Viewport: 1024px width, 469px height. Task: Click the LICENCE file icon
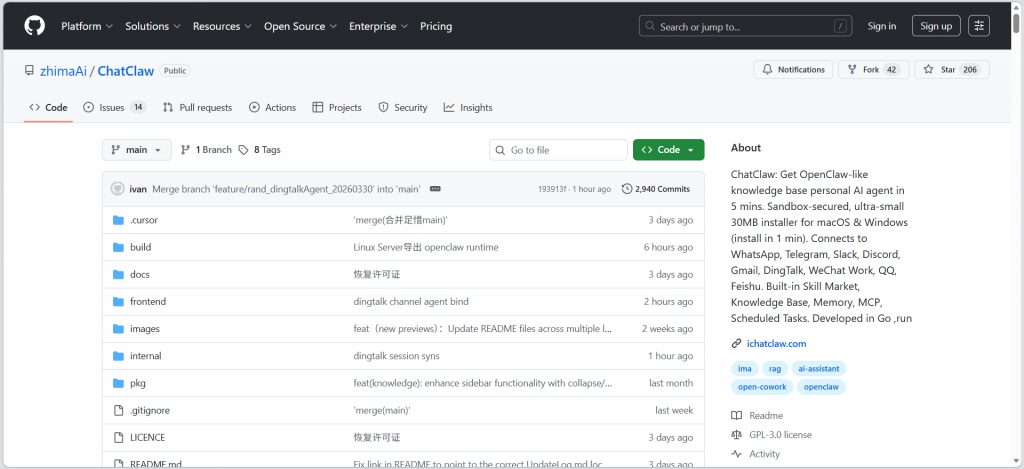coord(118,438)
